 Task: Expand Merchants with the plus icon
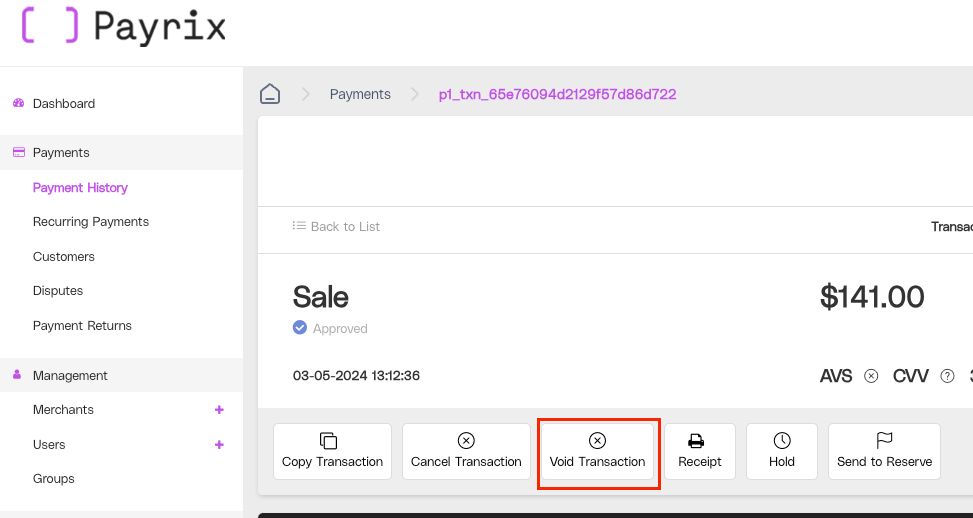click(218, 409)
